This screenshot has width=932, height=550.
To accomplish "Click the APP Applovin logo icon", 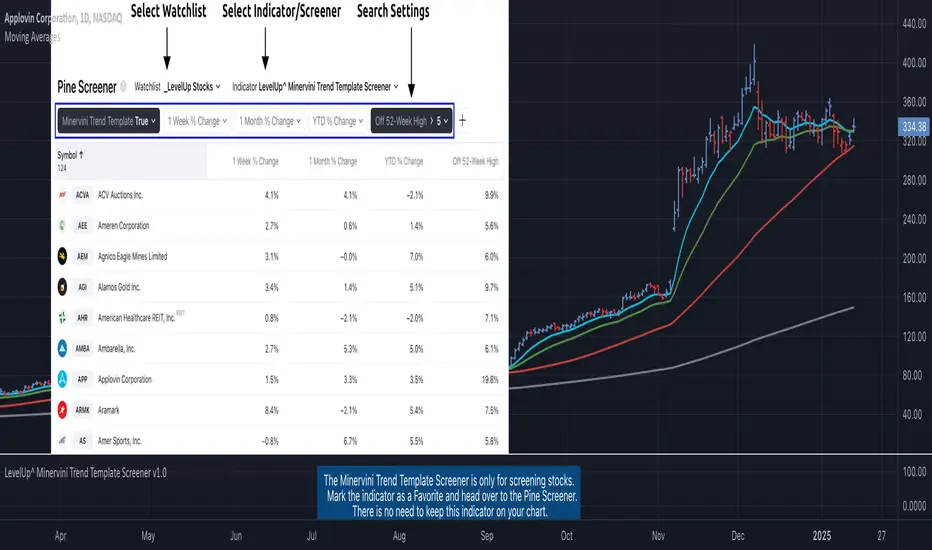I will click(x=62, y=379).
